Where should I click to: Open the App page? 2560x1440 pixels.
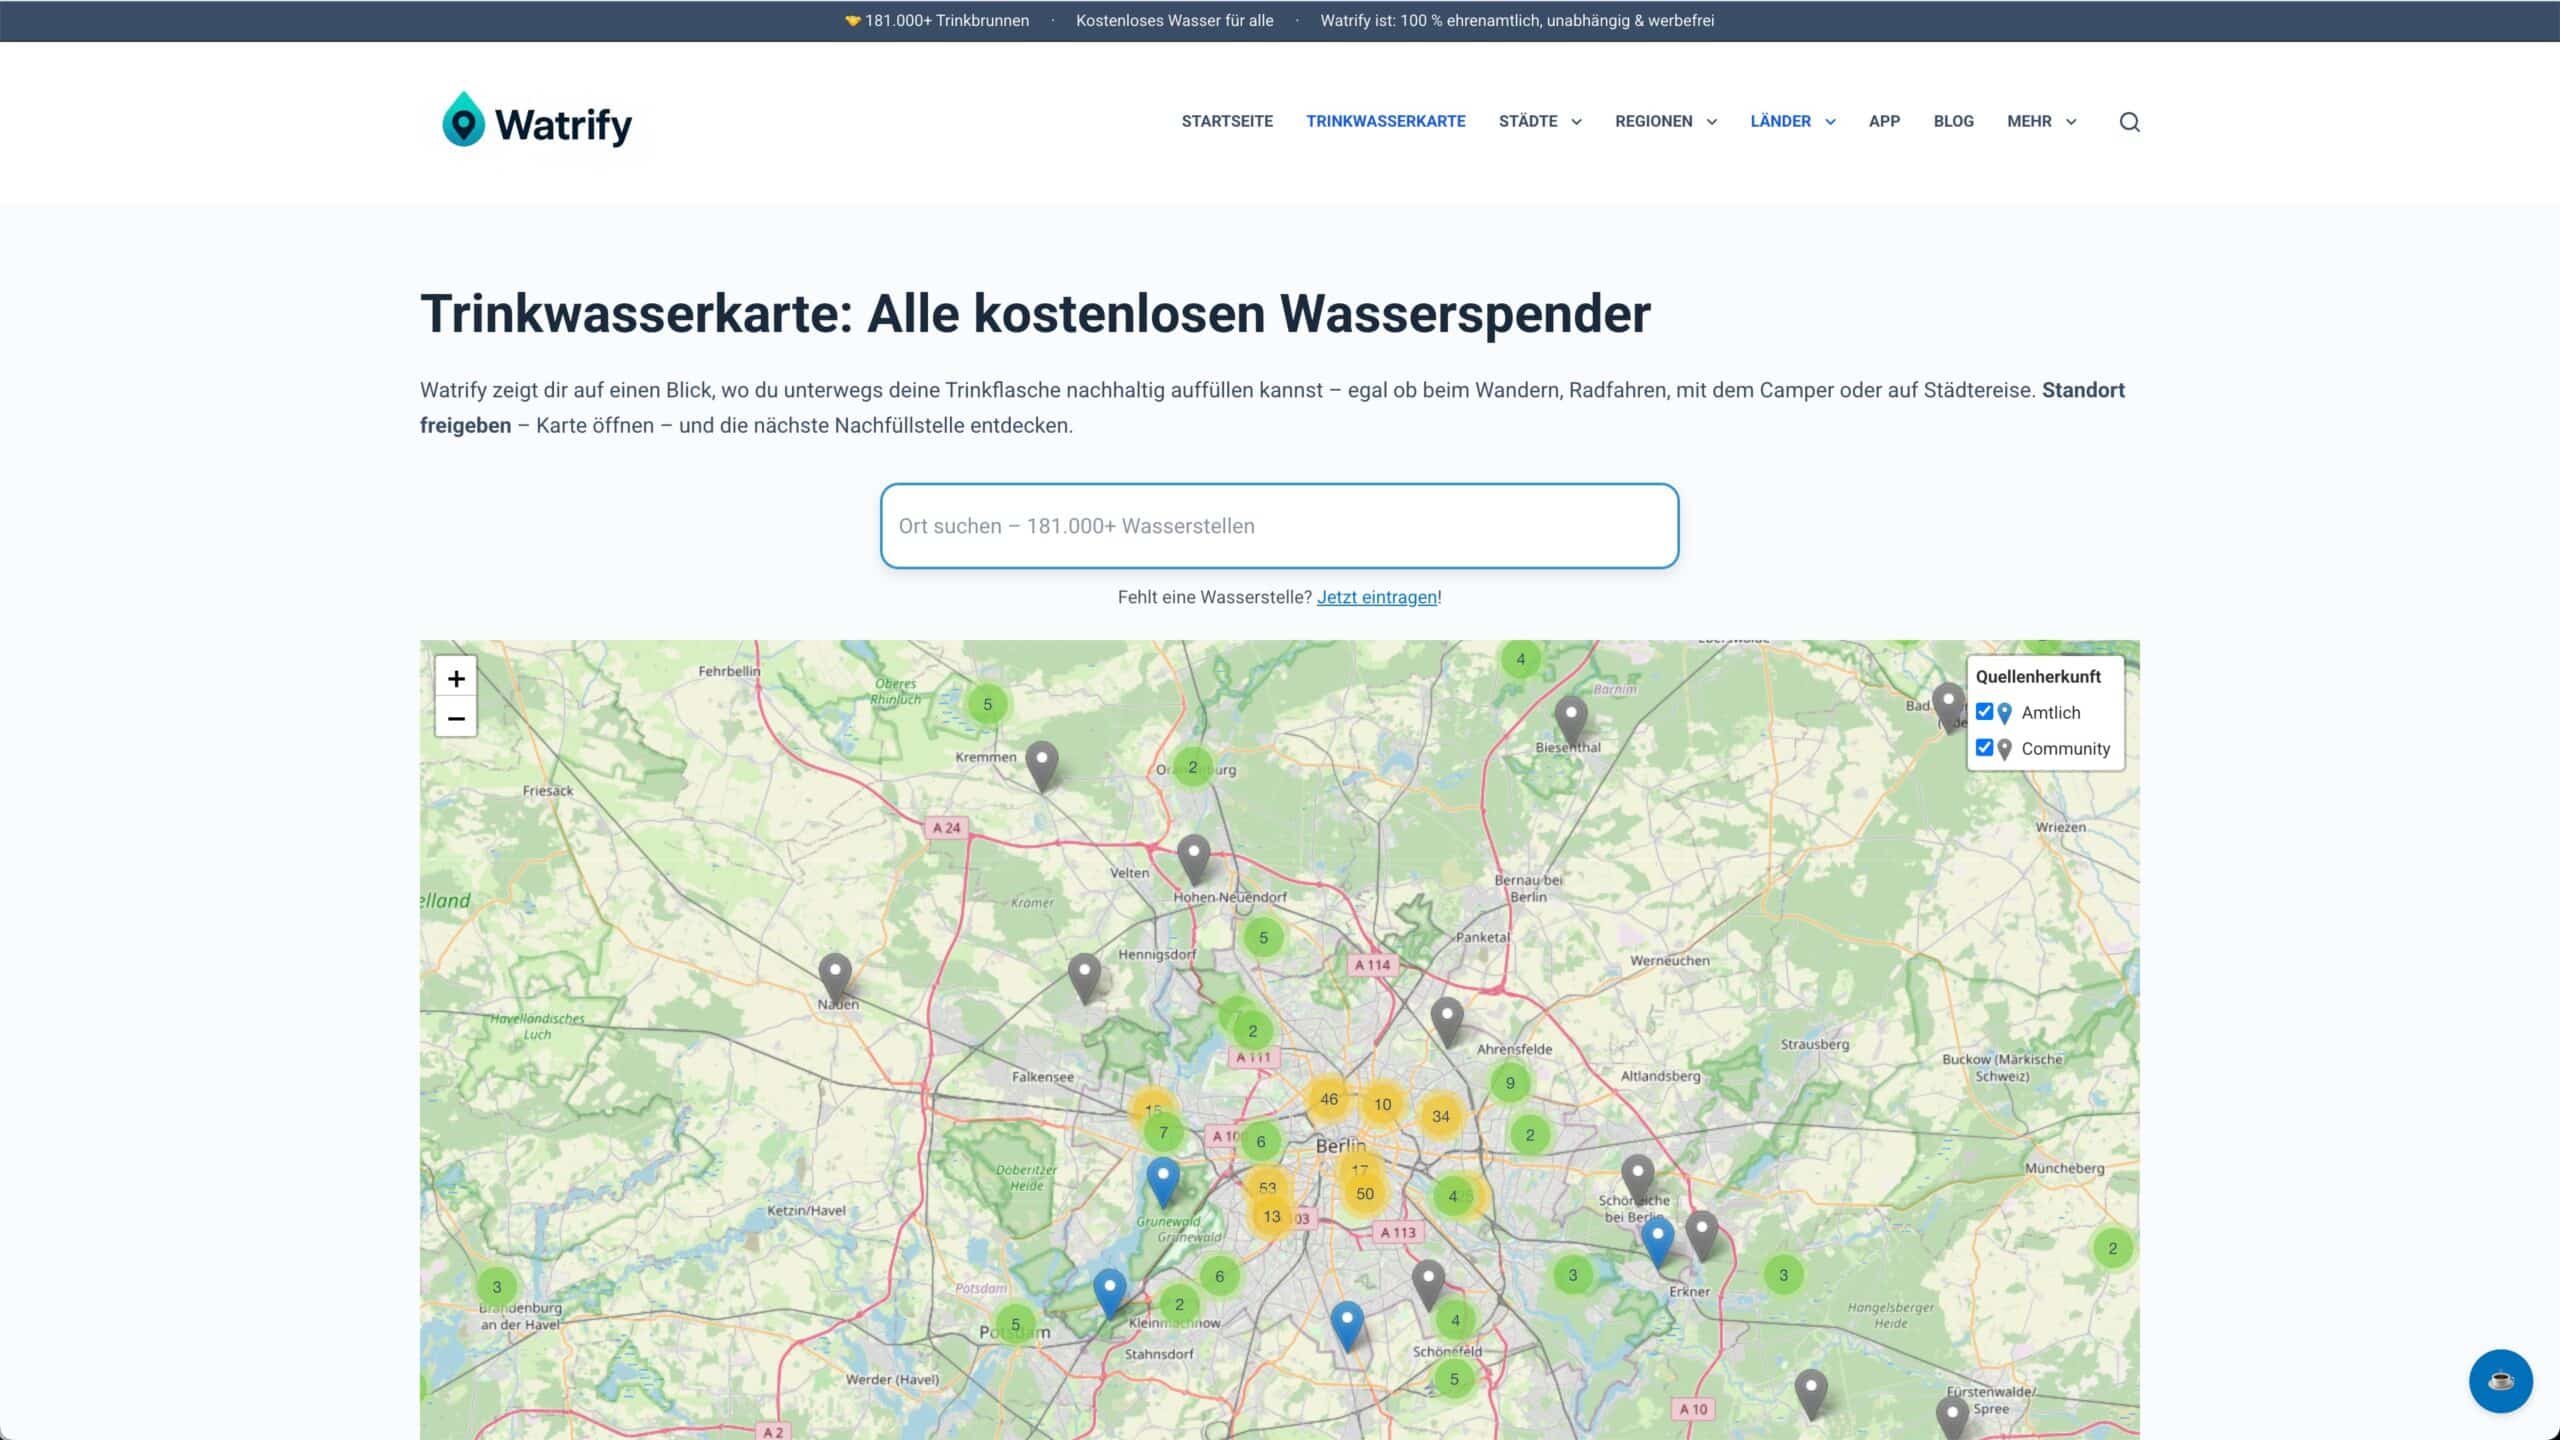pos(1884,121)
